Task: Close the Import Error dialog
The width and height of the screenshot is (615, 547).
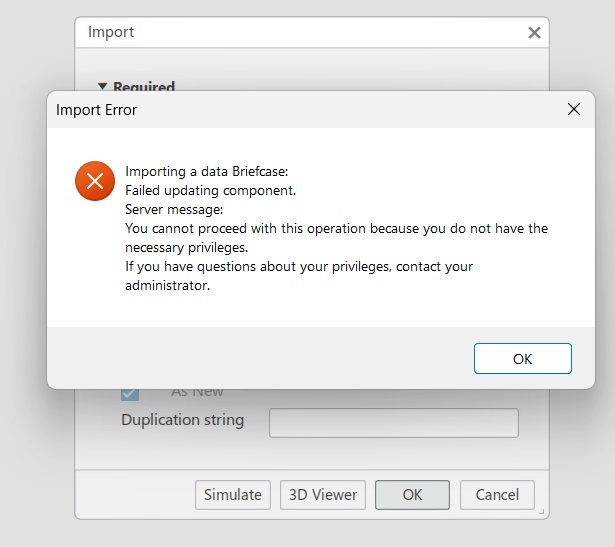Action: pos(574,109)
